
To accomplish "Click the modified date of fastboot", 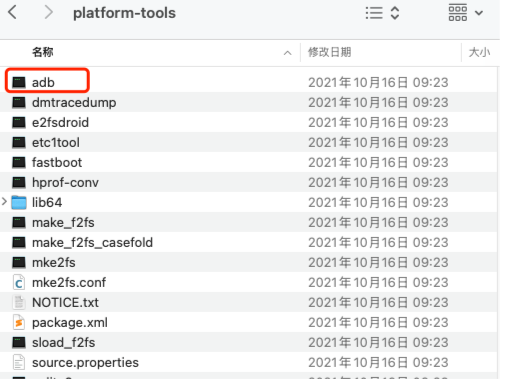I will [378, 162].
